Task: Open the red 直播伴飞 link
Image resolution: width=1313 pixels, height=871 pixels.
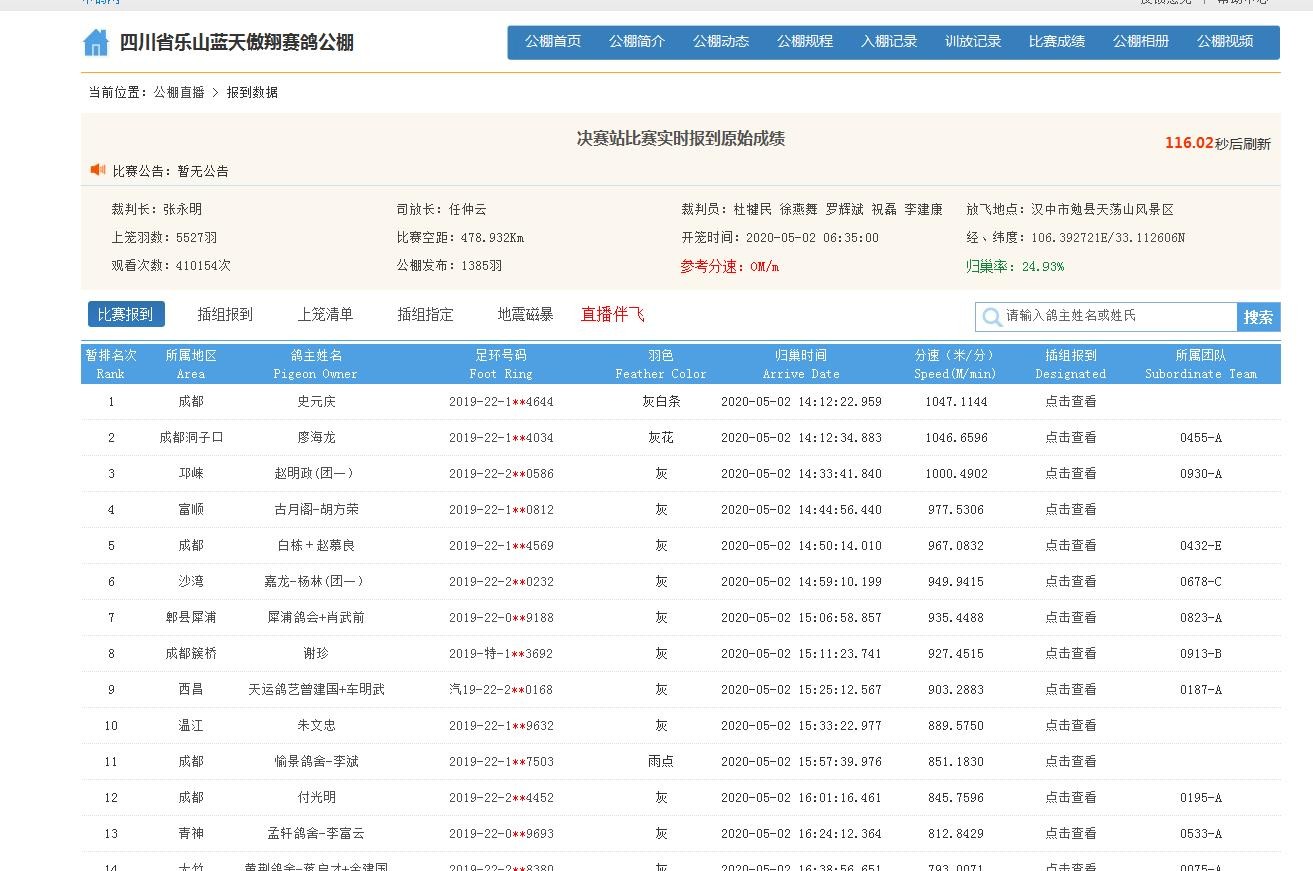Action: tap(612, 315)
